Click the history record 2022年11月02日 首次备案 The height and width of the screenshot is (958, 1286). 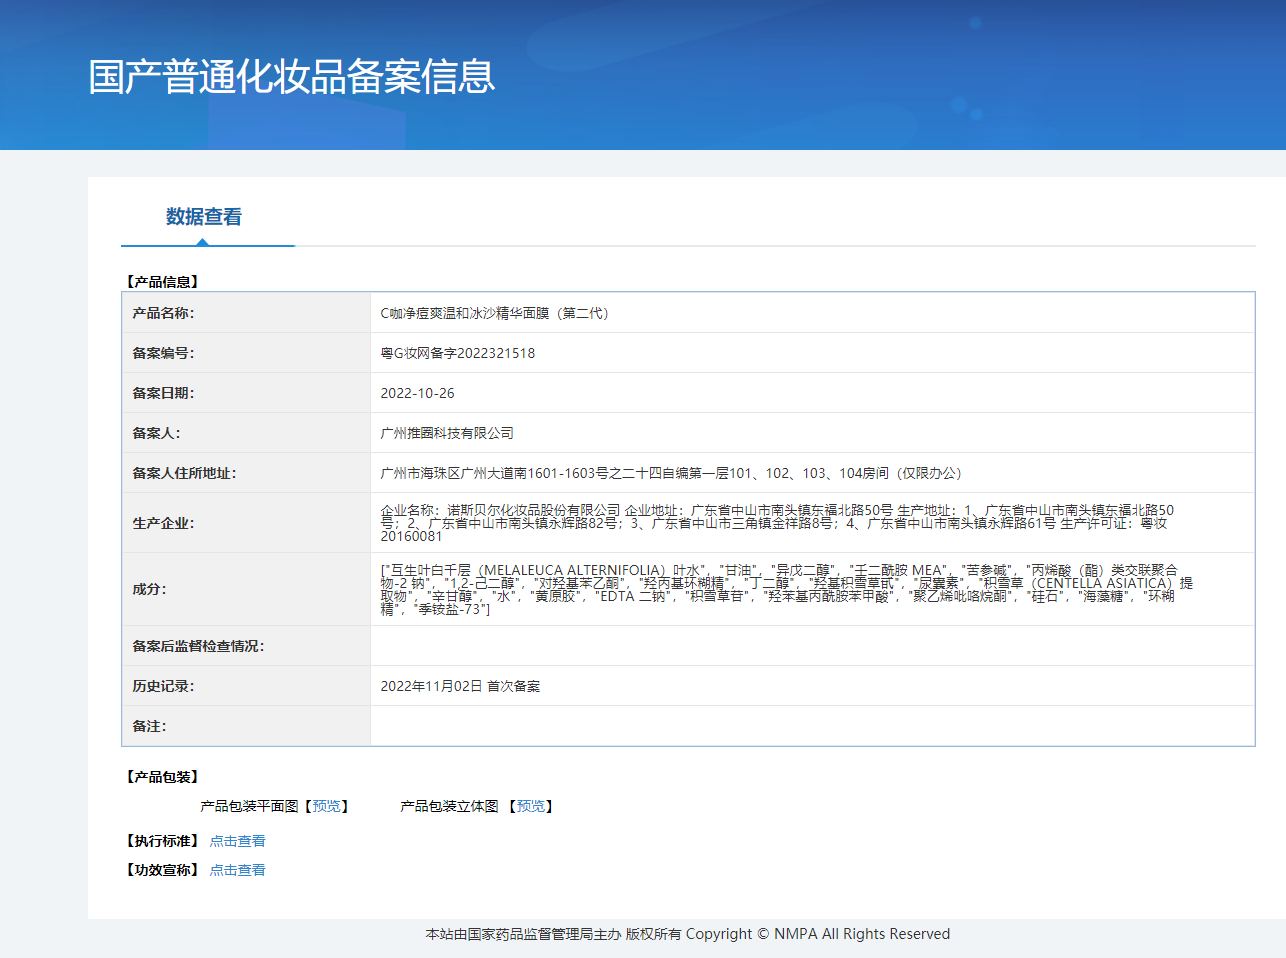point(460,686)
